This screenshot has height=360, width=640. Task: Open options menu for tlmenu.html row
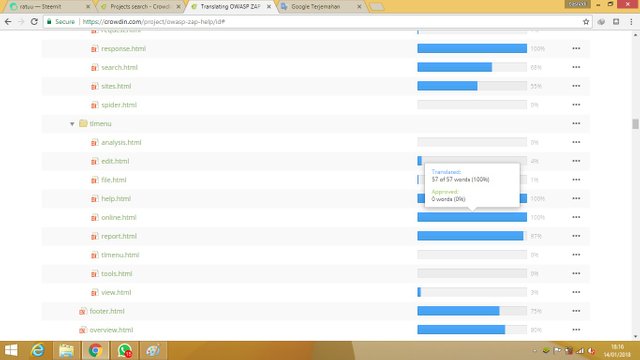[576, 255]
